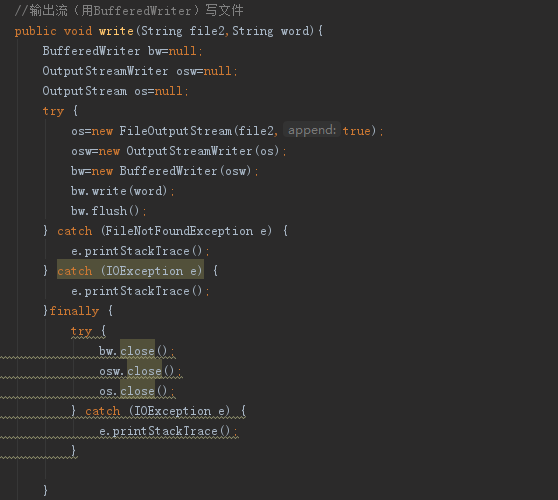Screen dimensions: 558x500
Task: Click the method name write in signature
Action: pos(116,31)
